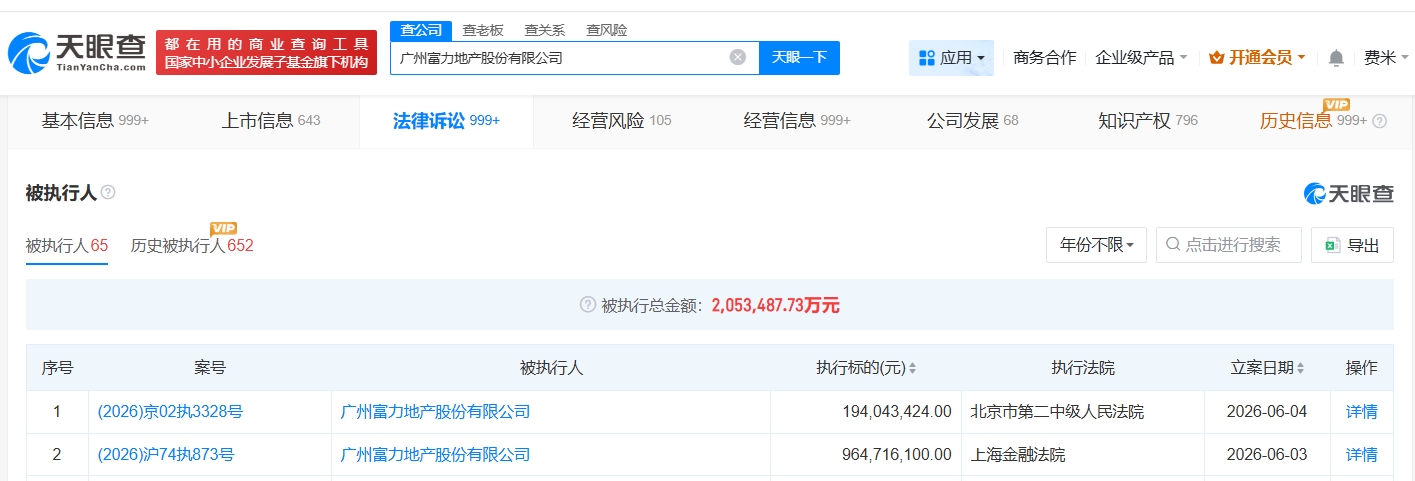Open 详情 for the 2026-06-04 case
This screenshot has width=1415, height=481.
(x=1361, y=411)
